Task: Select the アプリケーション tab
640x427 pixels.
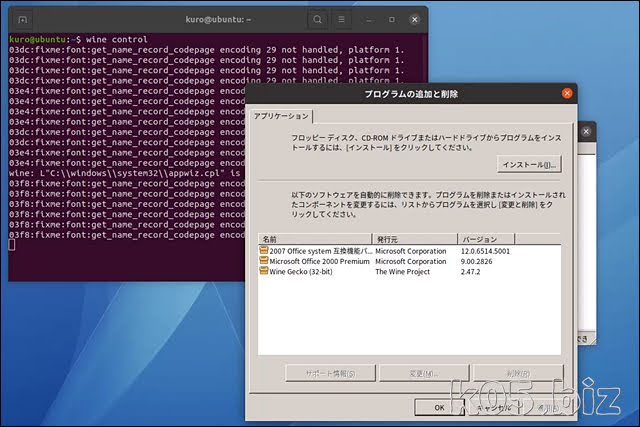Action: 281,116
